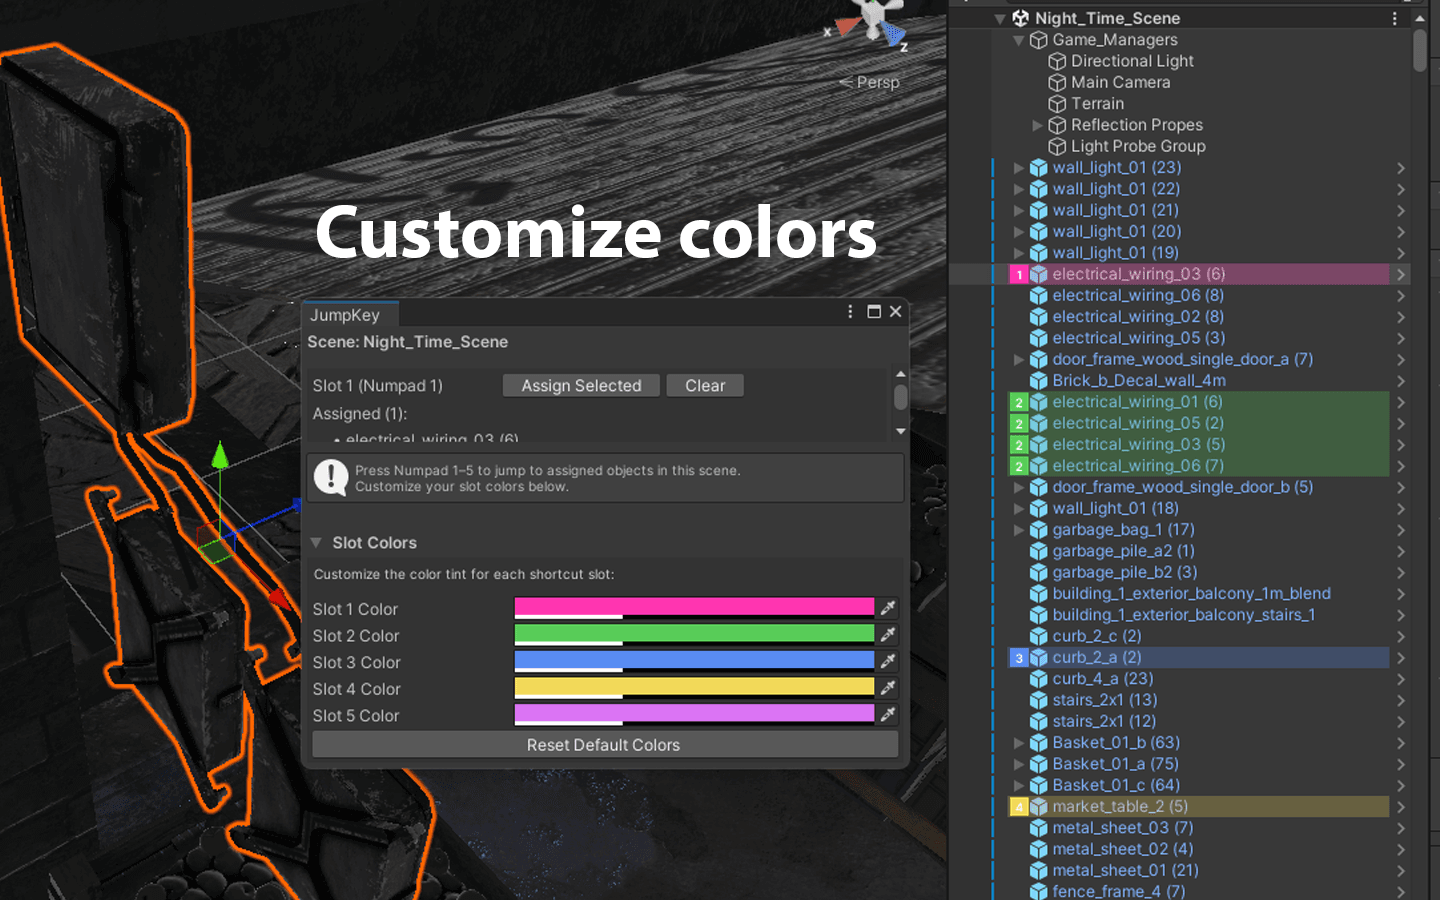Open prefab arrow for electrical_wiring_03 (6)
This screenshot has height=900, width=1440.
point(1401,274)
